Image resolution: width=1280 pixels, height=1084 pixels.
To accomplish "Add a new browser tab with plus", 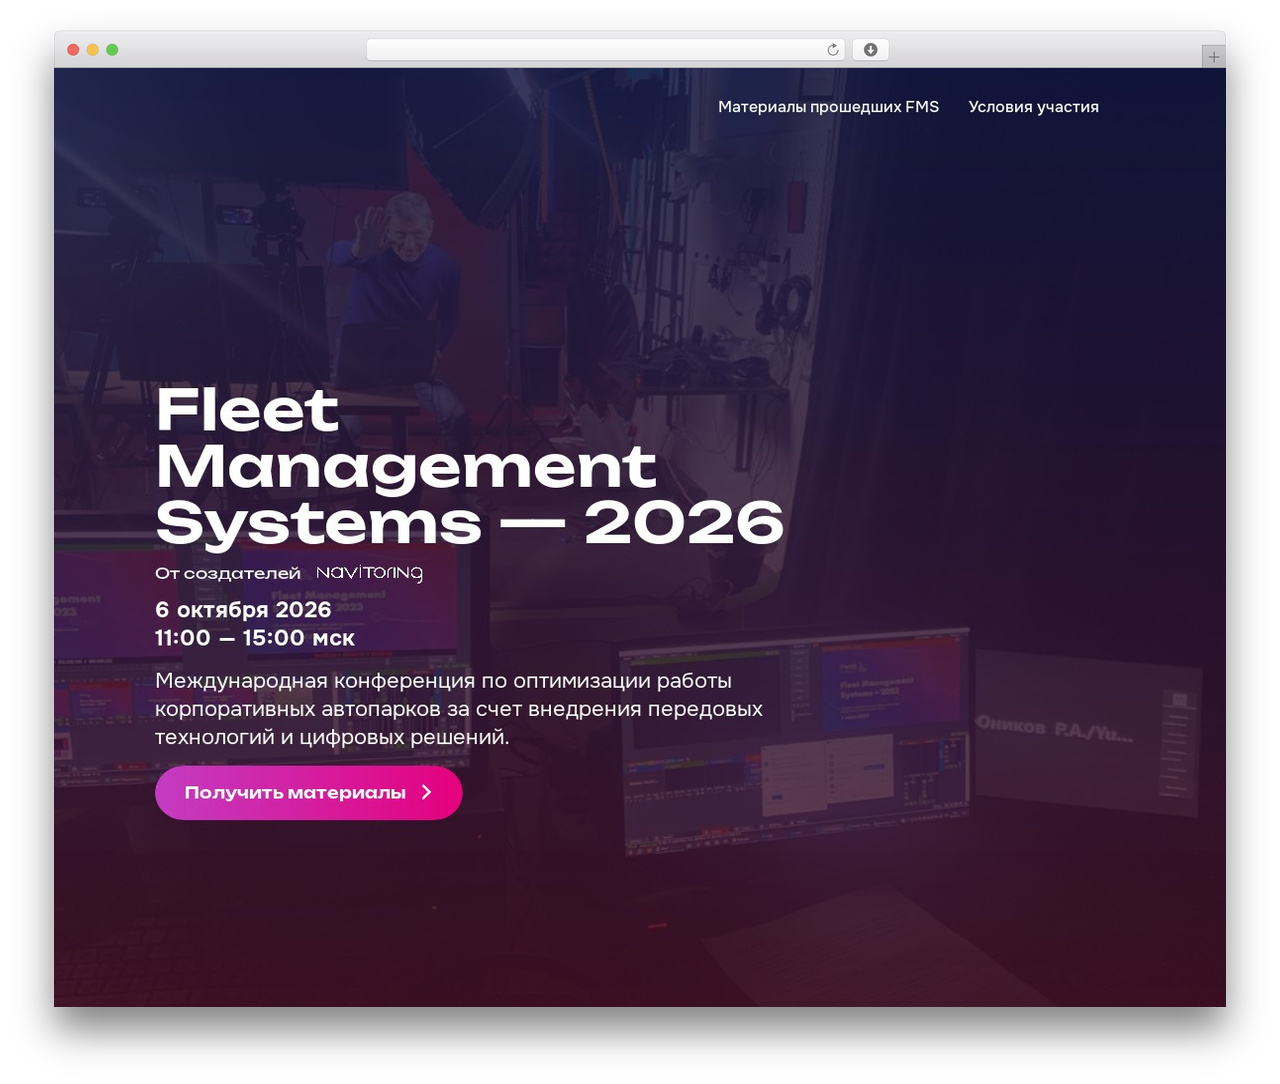I will [1213, 57].
